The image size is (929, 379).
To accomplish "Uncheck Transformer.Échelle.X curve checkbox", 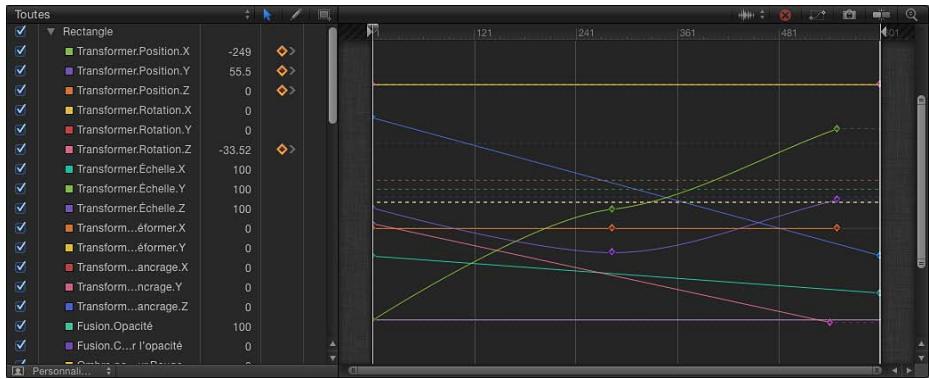I will tap(21, 169).
